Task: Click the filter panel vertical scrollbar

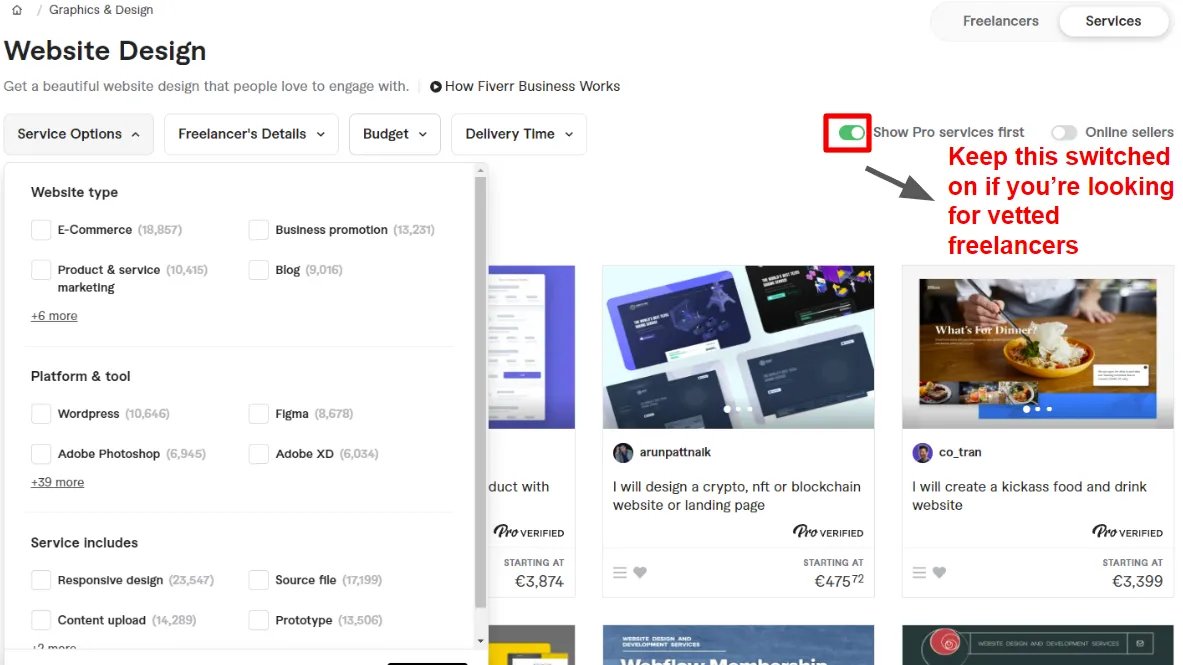Action: pos(481,393)
